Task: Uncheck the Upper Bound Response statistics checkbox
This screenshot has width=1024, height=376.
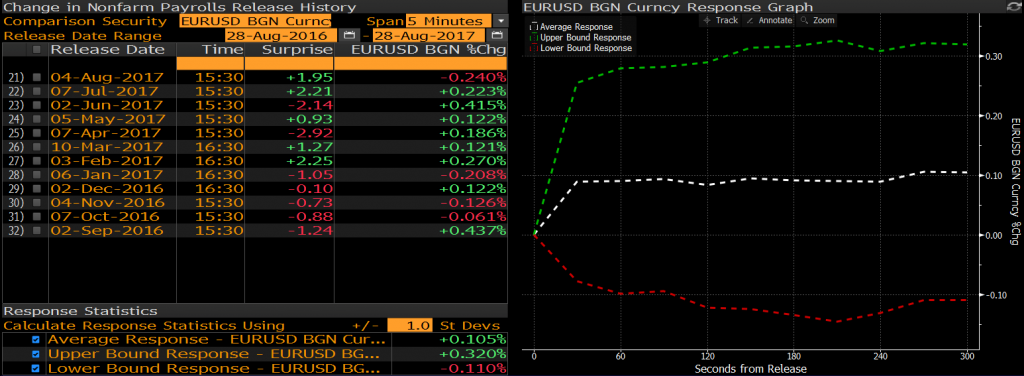Action: click(x=36, y=354)
